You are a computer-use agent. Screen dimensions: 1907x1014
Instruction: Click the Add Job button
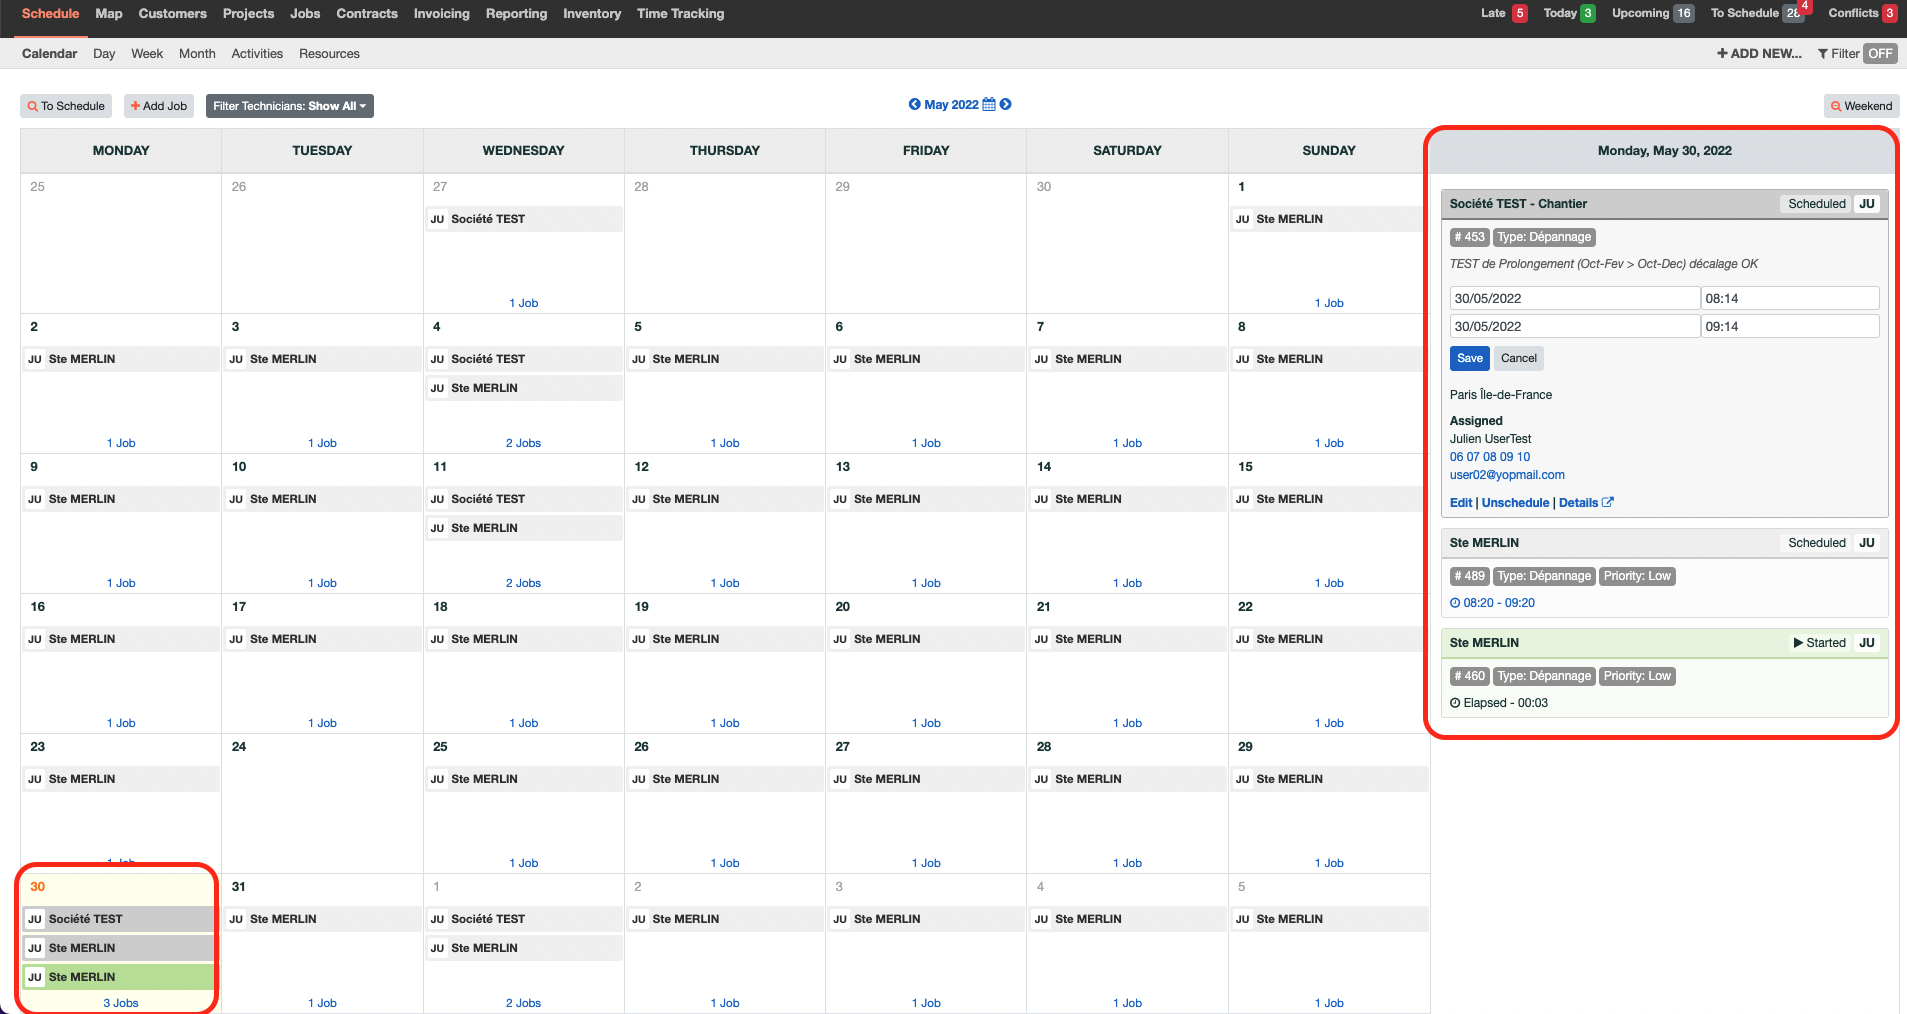tap(159, 106)
